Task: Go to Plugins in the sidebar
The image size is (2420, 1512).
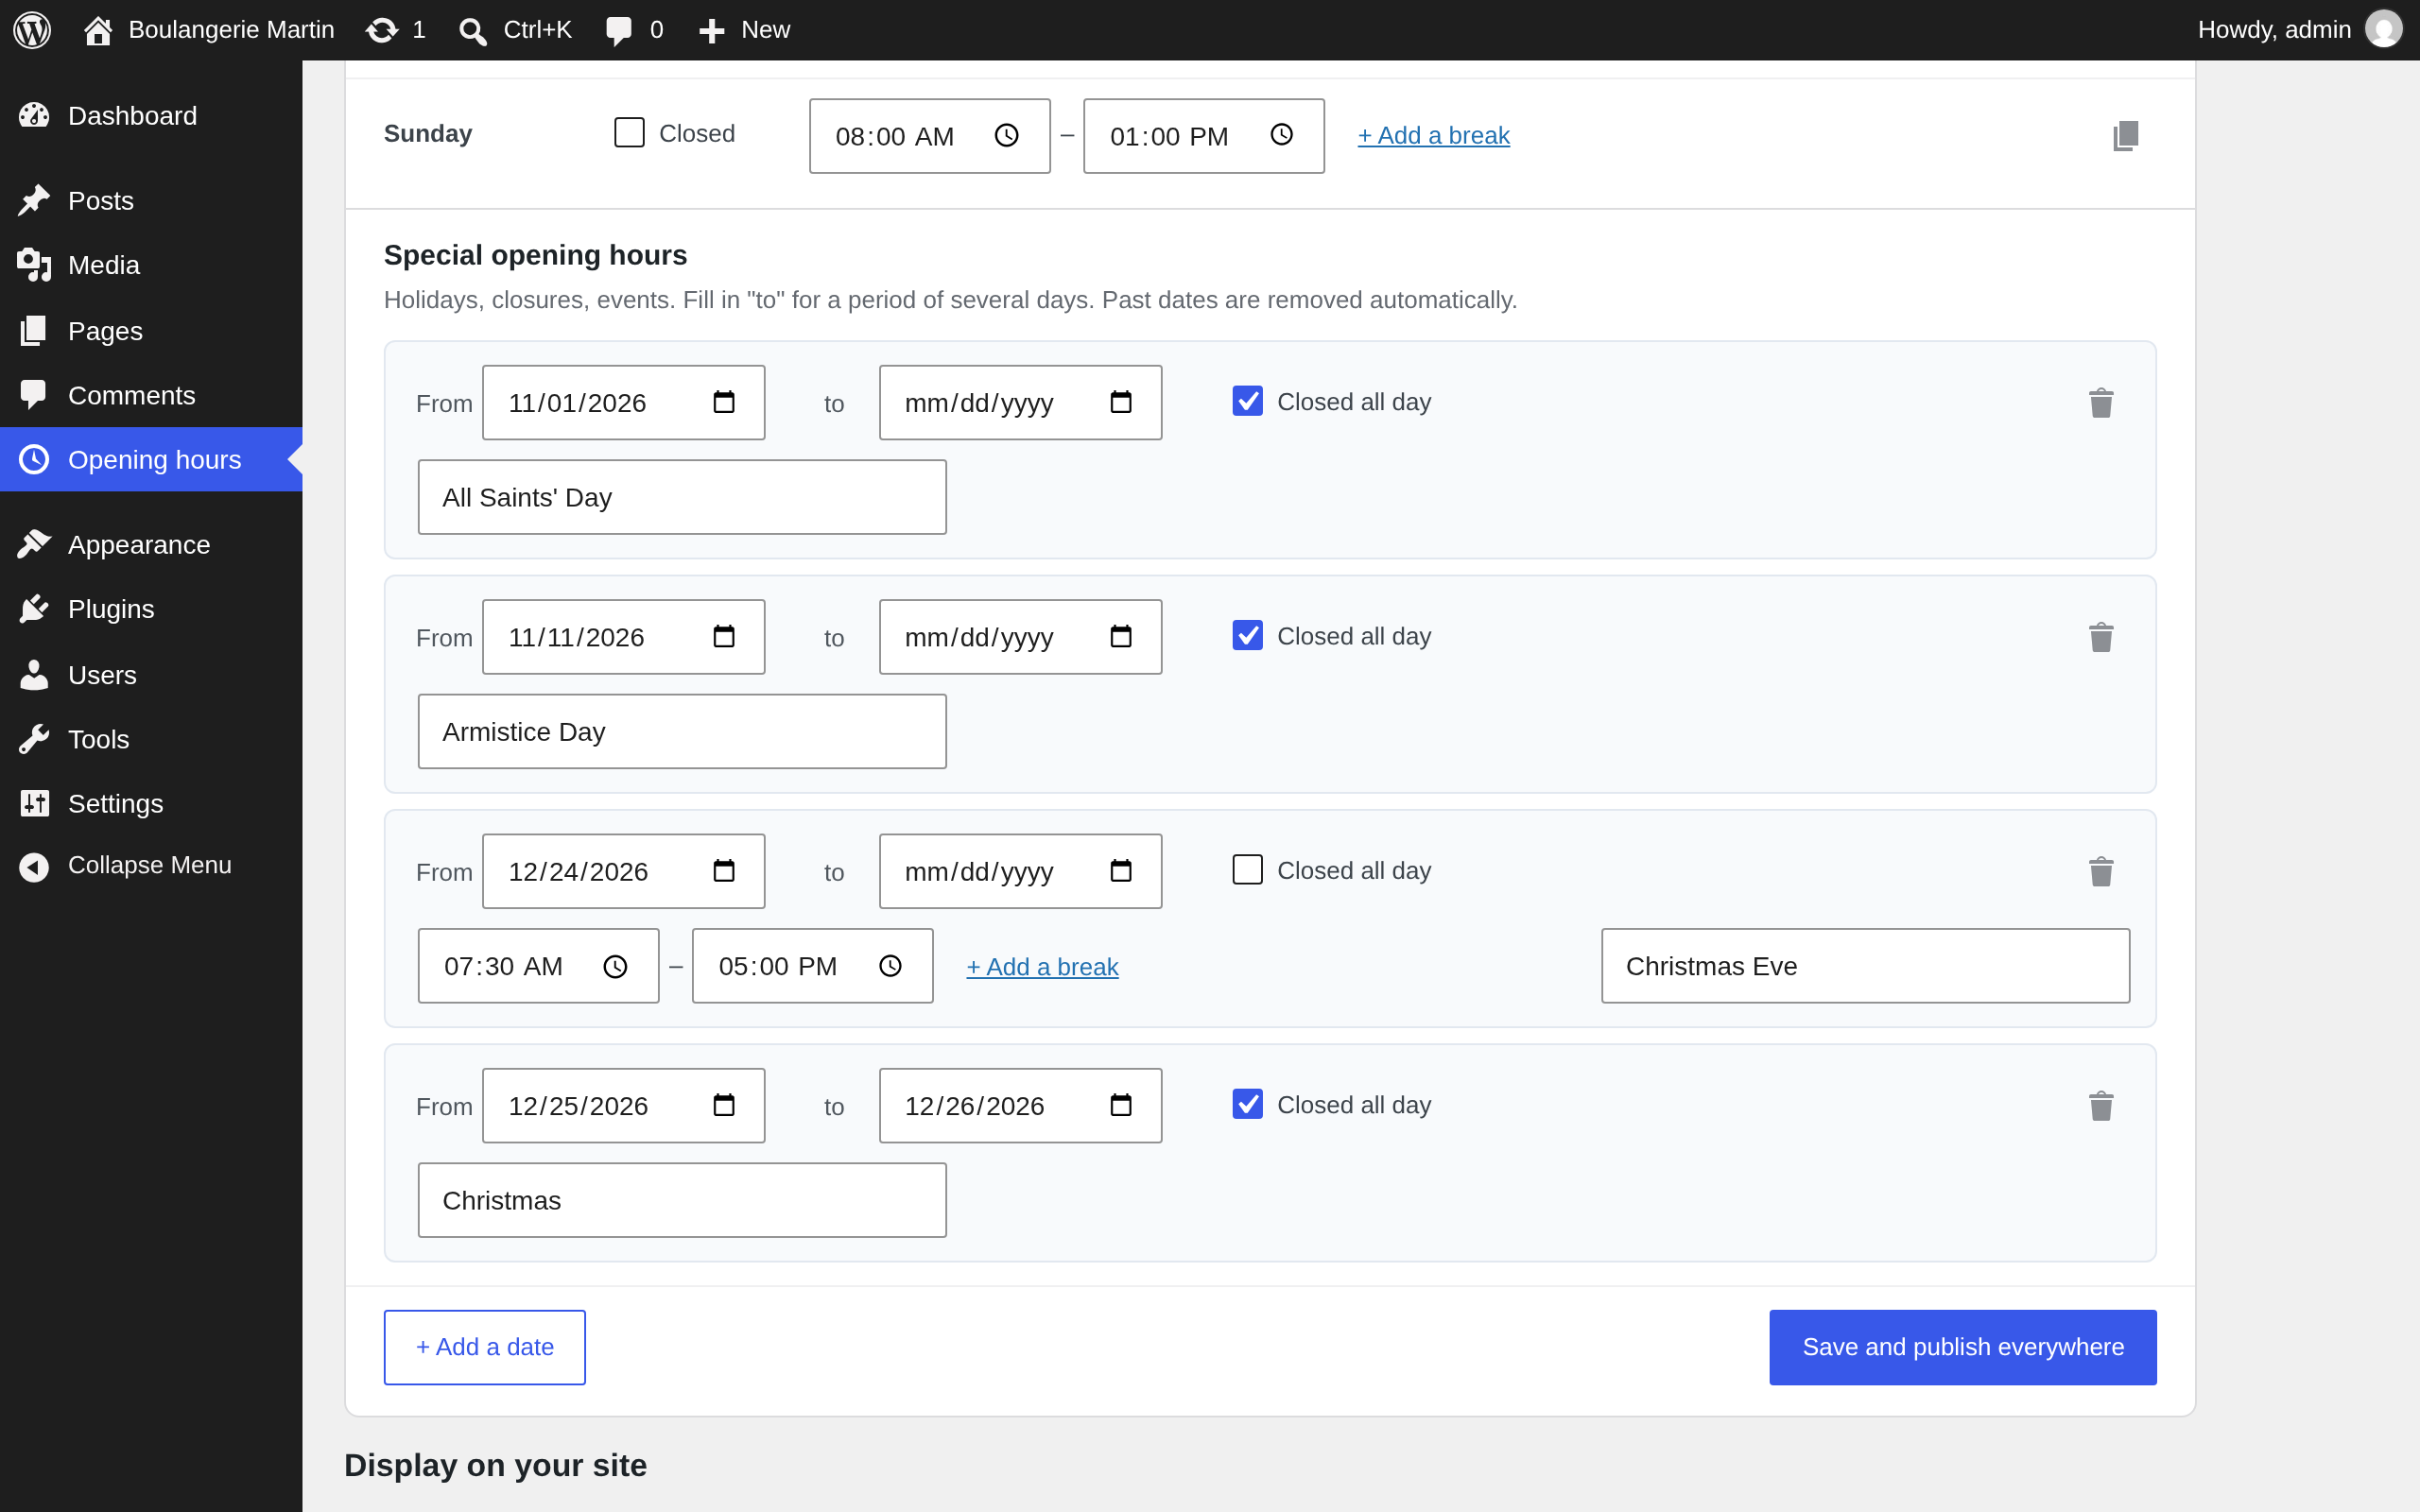Action: (x=151, y=609)
